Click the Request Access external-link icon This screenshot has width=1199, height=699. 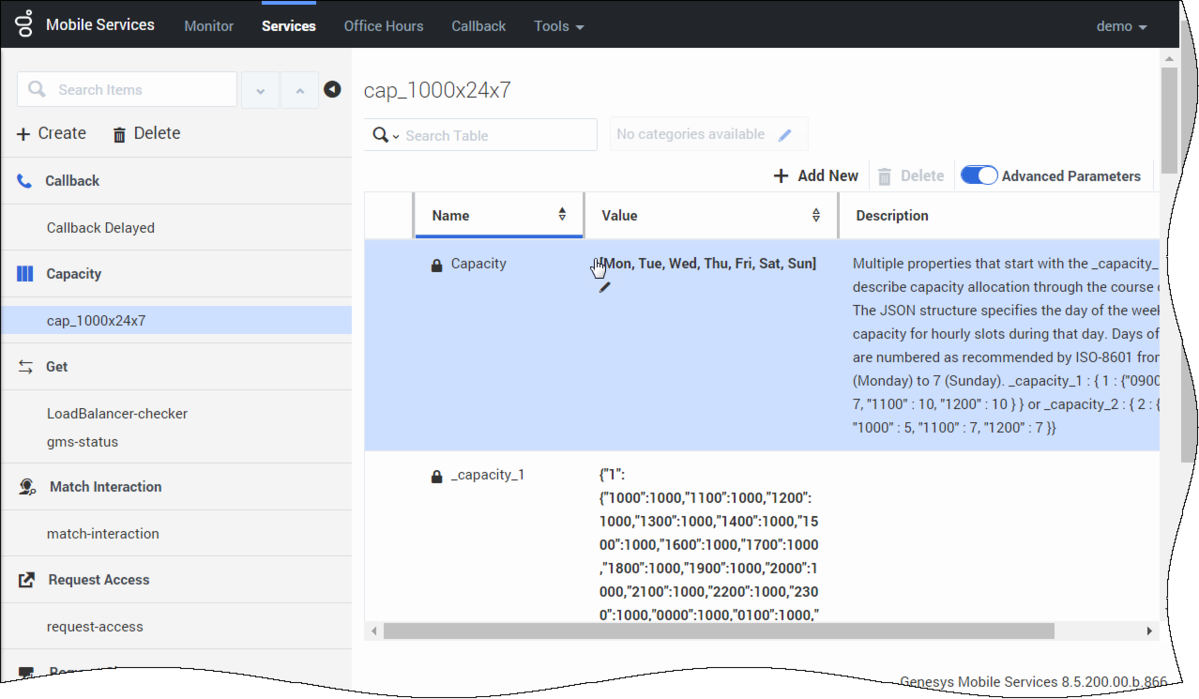pyautogui.click(x=26, y=580)
